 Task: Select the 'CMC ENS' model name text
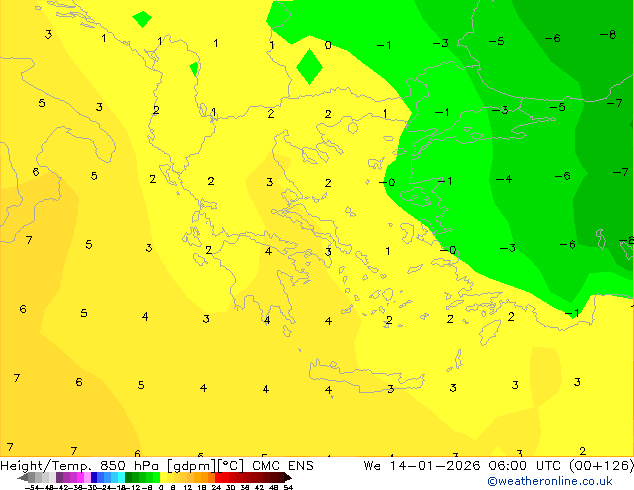(x=283, y=466)
